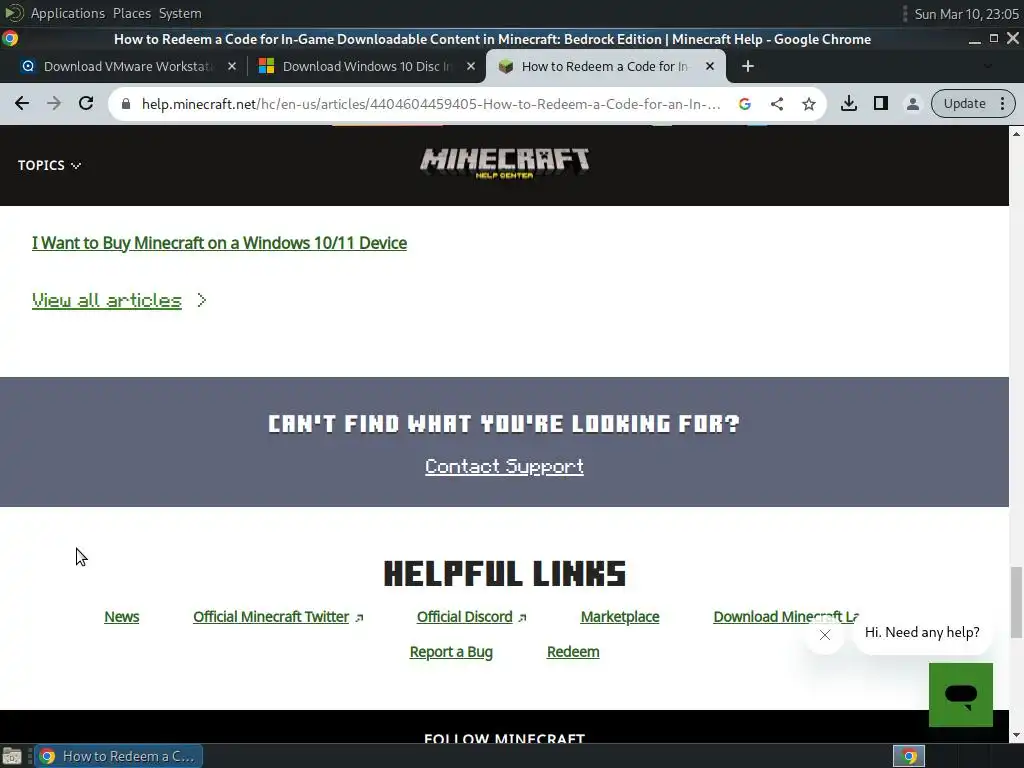Toggle the Chrome side panel
Viewport: 1024px width, 768px height.
880,103
